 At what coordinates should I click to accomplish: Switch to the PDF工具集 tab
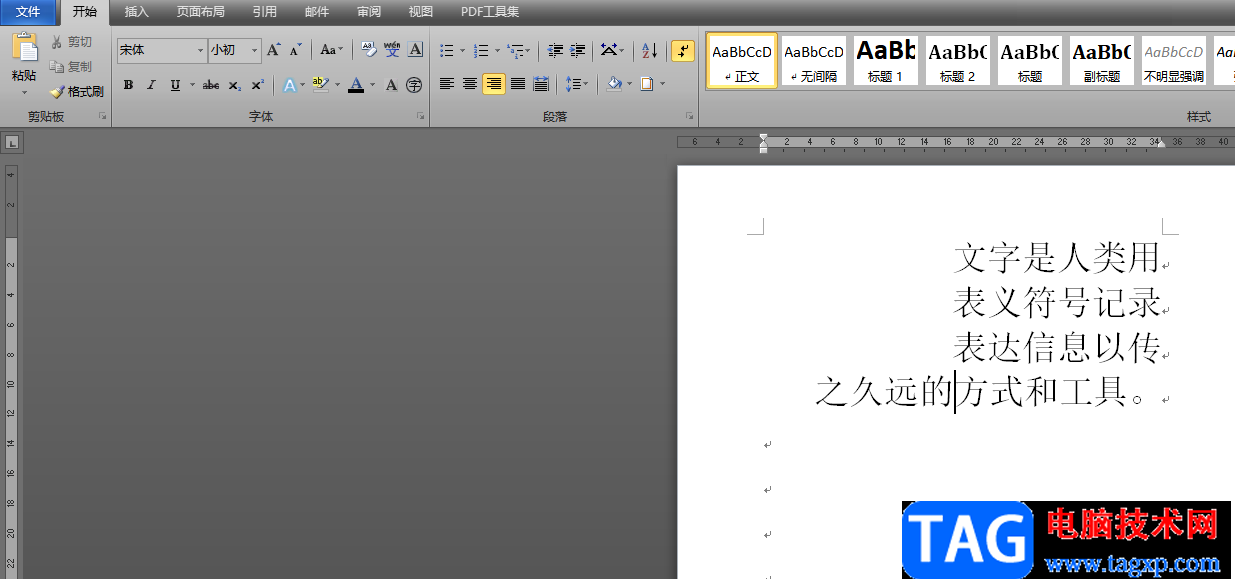pos(490,12)
